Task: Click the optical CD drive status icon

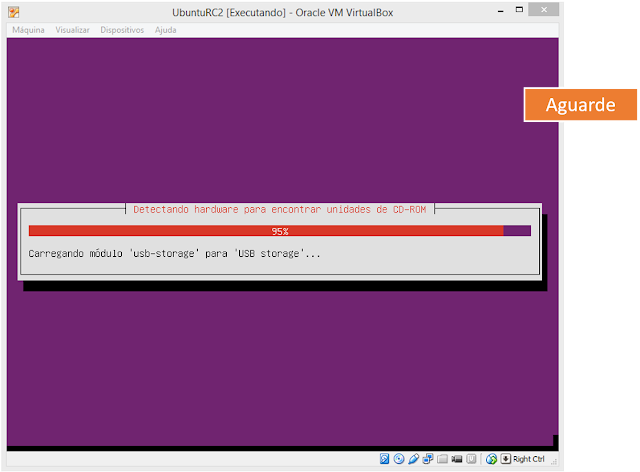Action: (399, 459)
